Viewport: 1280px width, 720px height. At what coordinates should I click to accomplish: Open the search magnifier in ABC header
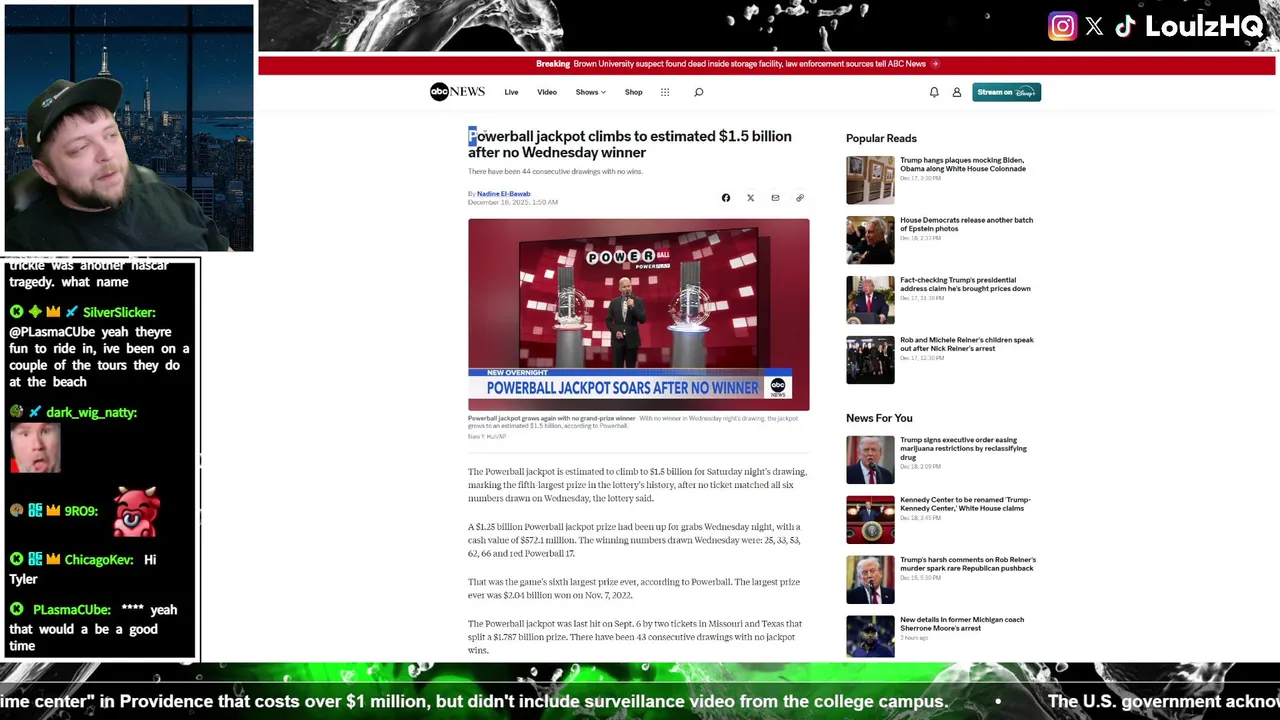click(x=699, y=92)
